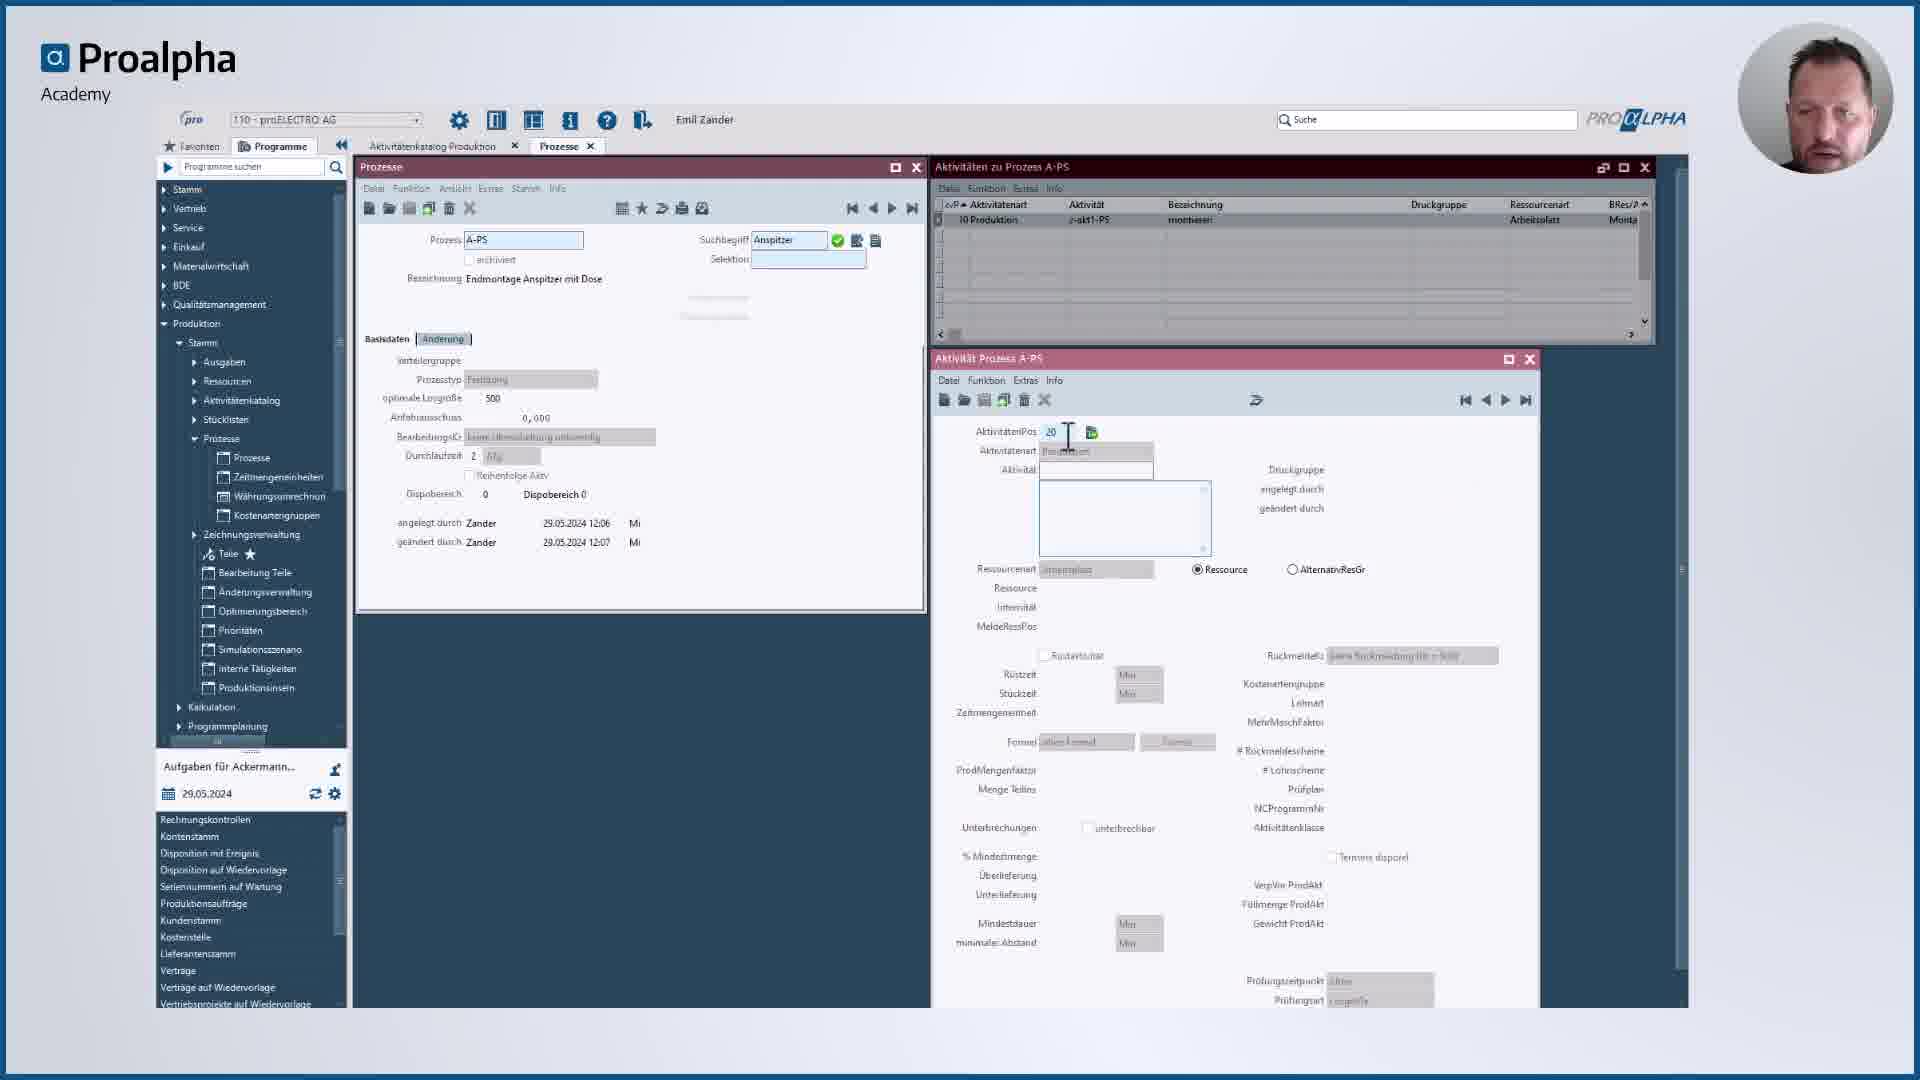1920x1080 pixels.
Task: Expand the Vertrieb tree node
Action: (164, 208)
